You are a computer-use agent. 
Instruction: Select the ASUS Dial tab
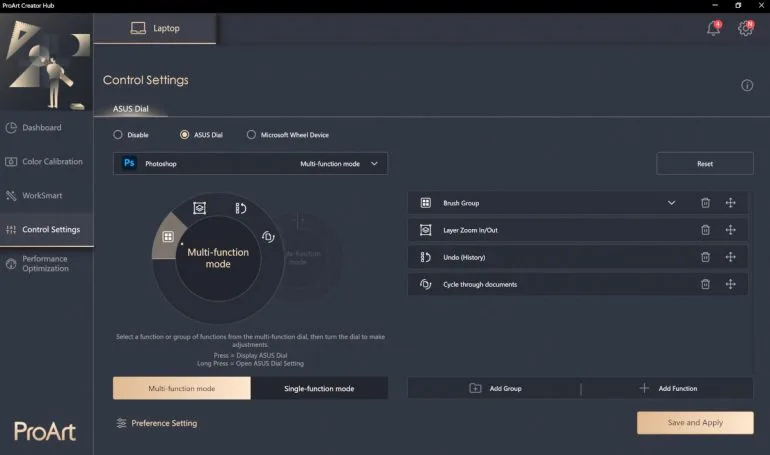pos(131,109)
